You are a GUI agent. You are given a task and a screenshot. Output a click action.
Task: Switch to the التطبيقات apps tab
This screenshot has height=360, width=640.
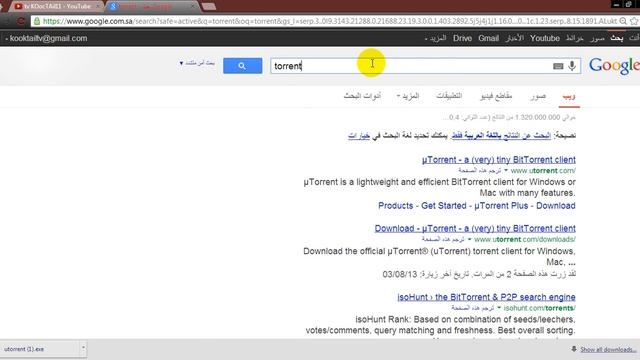pos(449,96)
